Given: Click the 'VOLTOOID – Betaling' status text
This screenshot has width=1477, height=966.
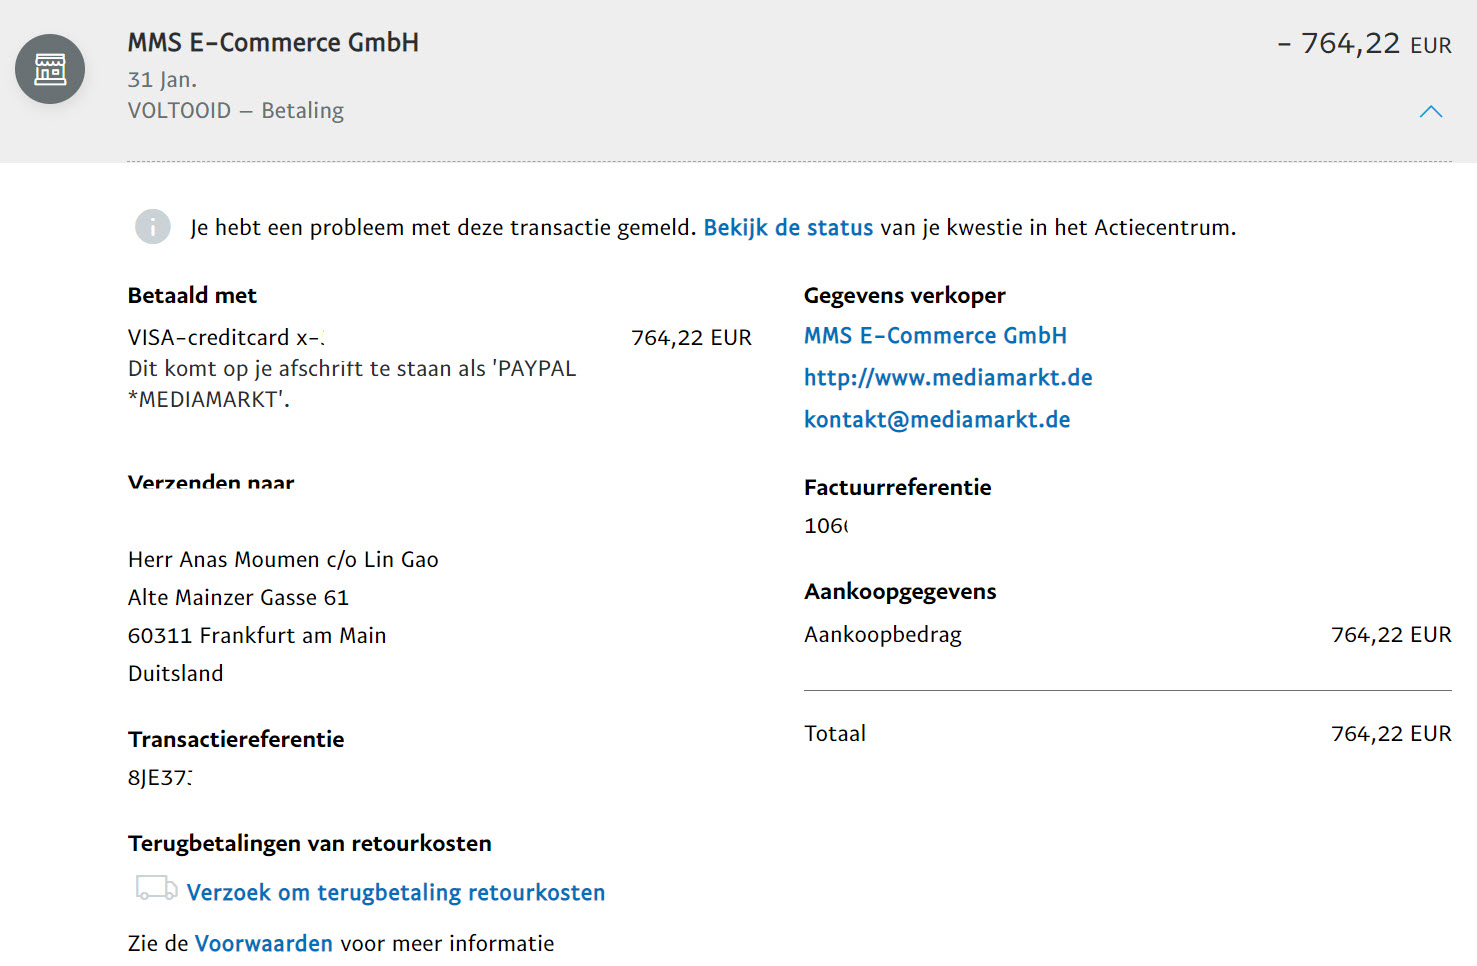Looking at the screenshot, I should pyautogui.click(x=235, y=111).
